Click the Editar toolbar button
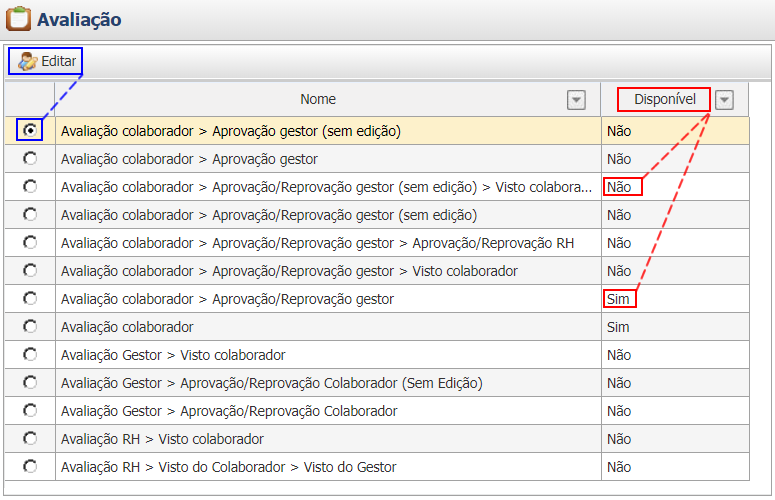Screen dimensions: 775x500 [46, 61]
